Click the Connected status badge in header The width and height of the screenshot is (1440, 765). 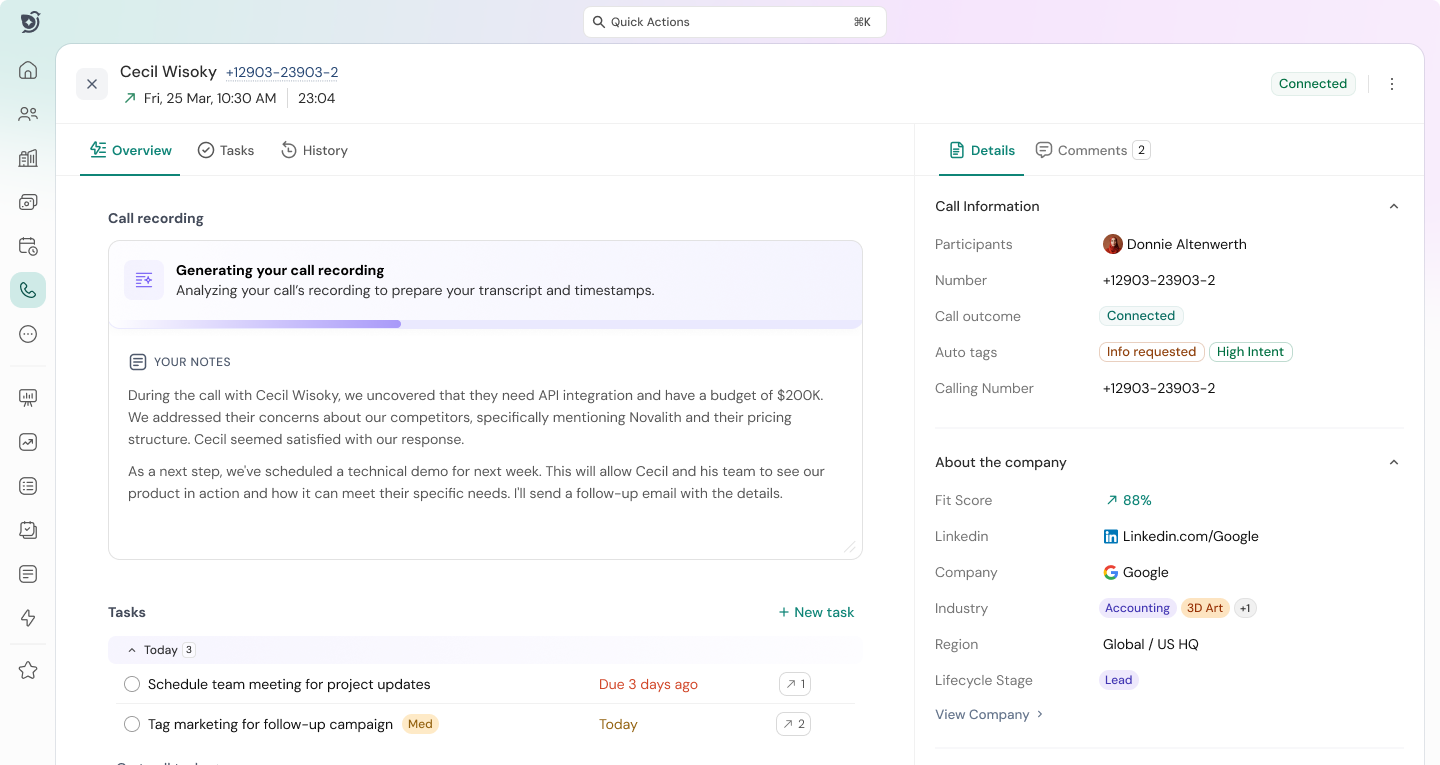(x=1313, y=84)
